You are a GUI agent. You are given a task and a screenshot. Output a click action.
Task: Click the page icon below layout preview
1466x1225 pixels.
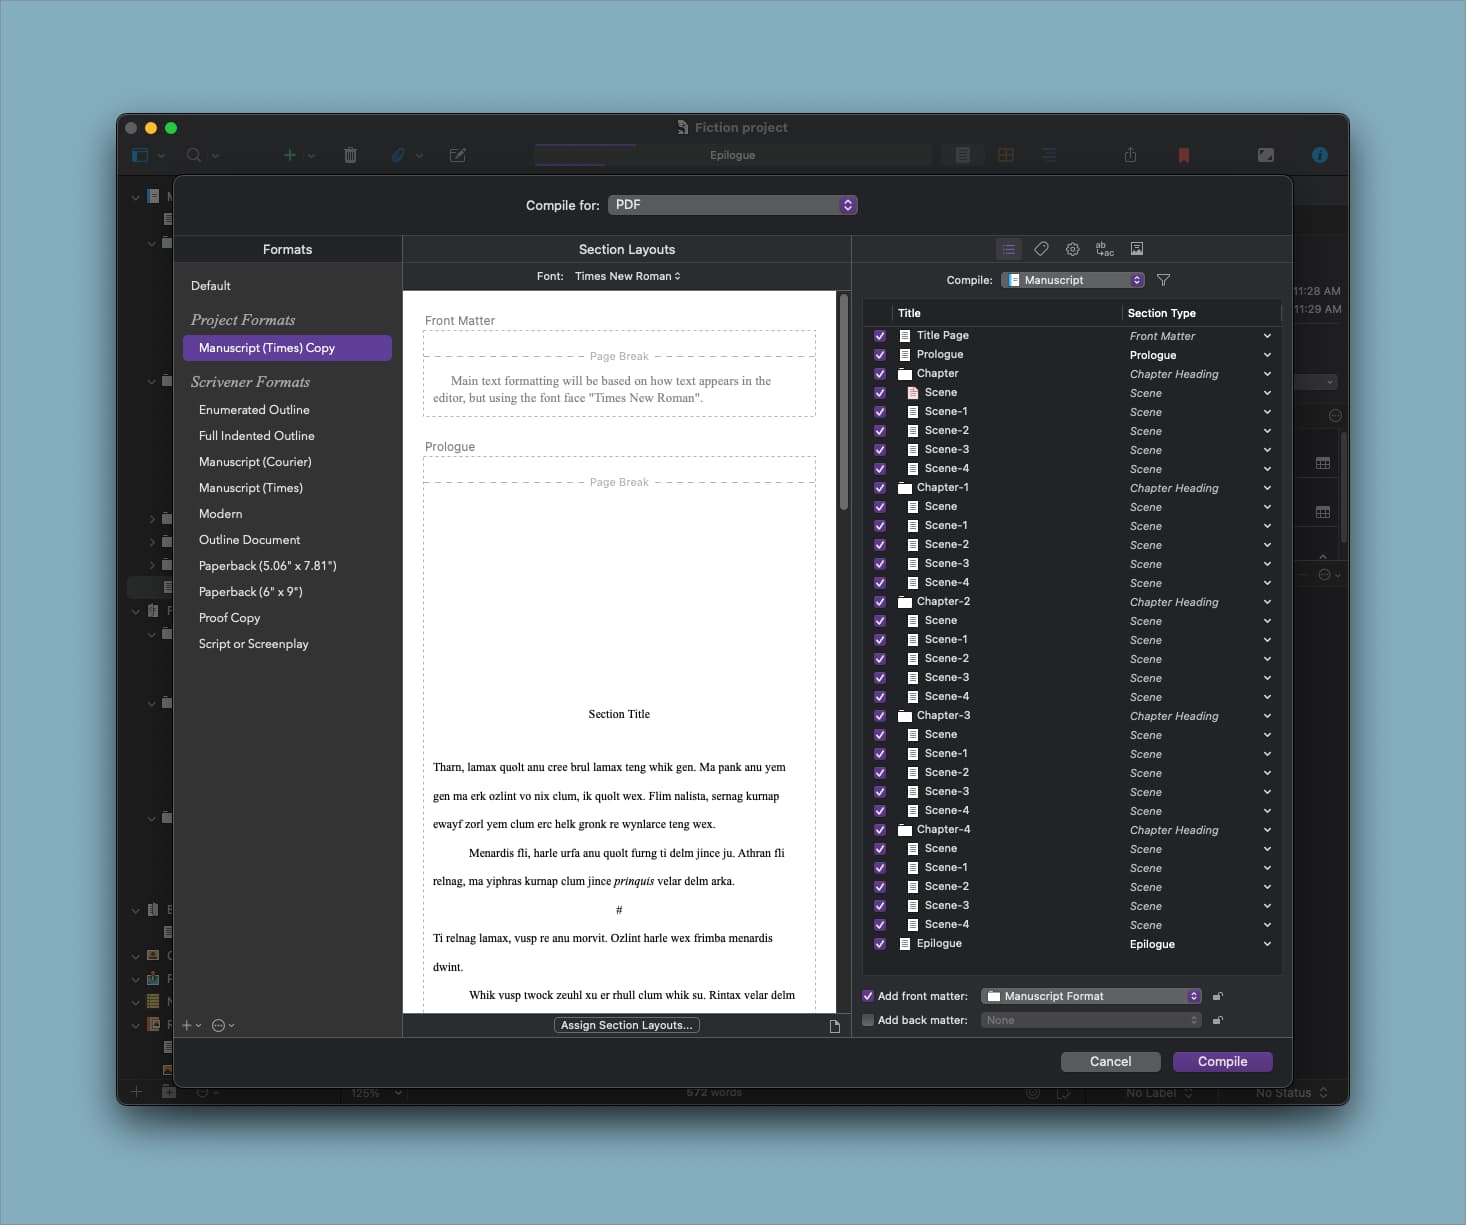click(834, 1026)
